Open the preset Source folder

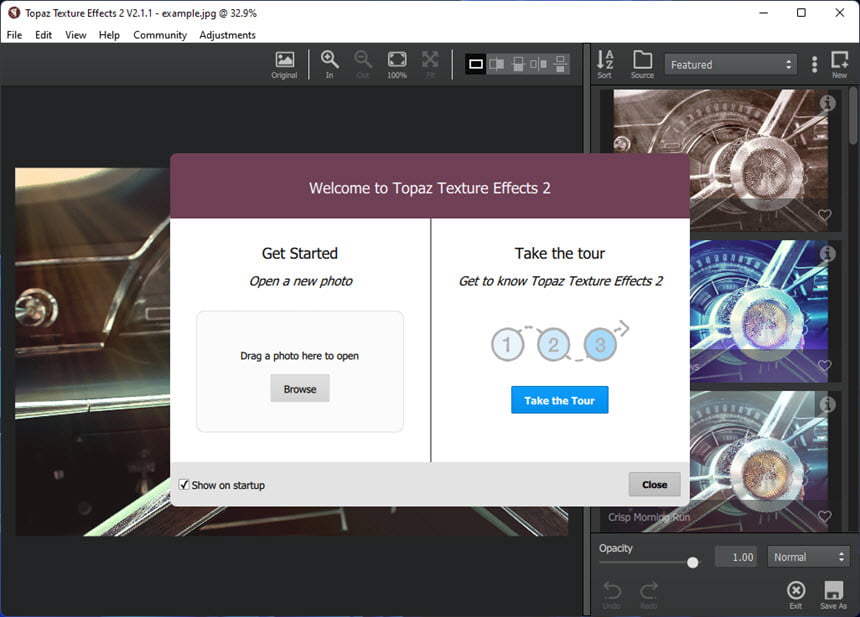pos(642,64)
